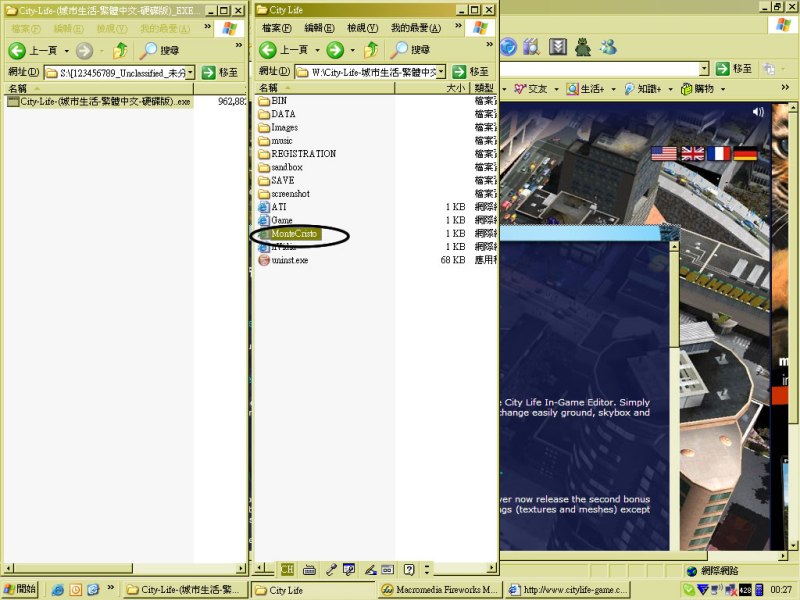Select the Game shortcut file

click(x=276, y=220)
